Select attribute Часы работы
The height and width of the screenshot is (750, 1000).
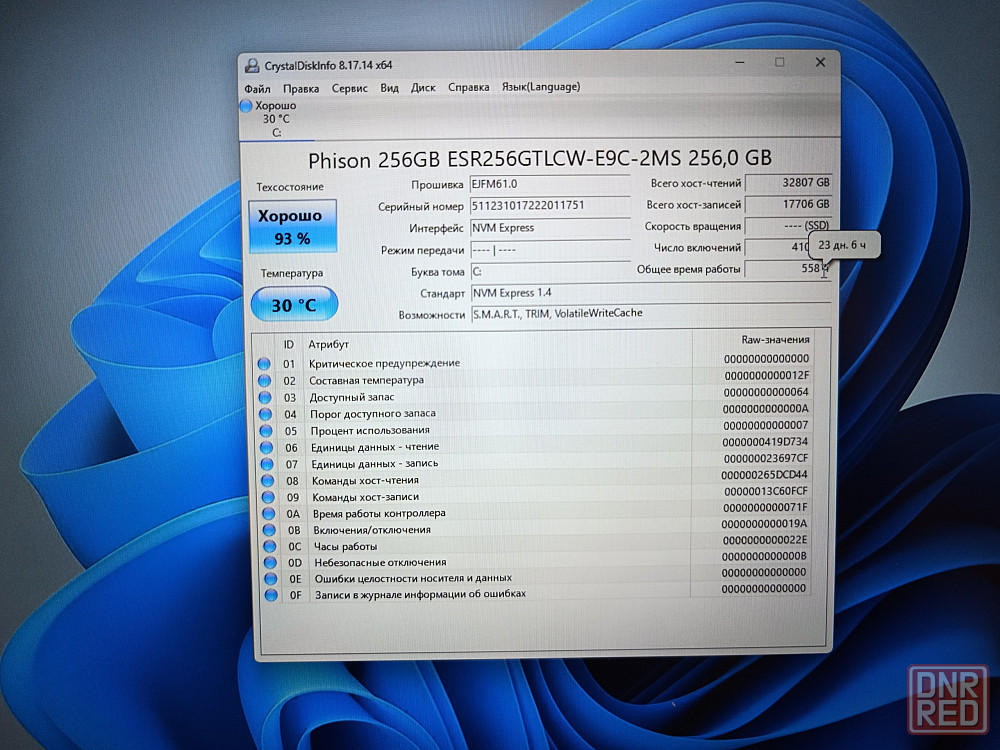[x=345, y=547]
